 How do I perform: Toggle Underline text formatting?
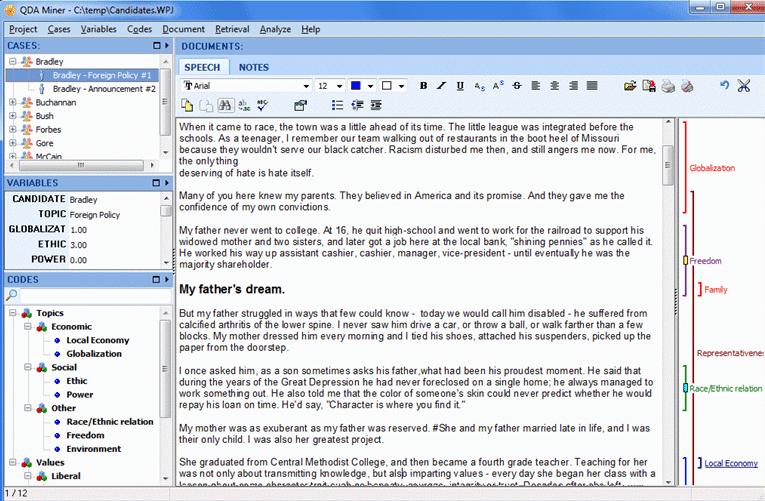[x=460, y=86]
